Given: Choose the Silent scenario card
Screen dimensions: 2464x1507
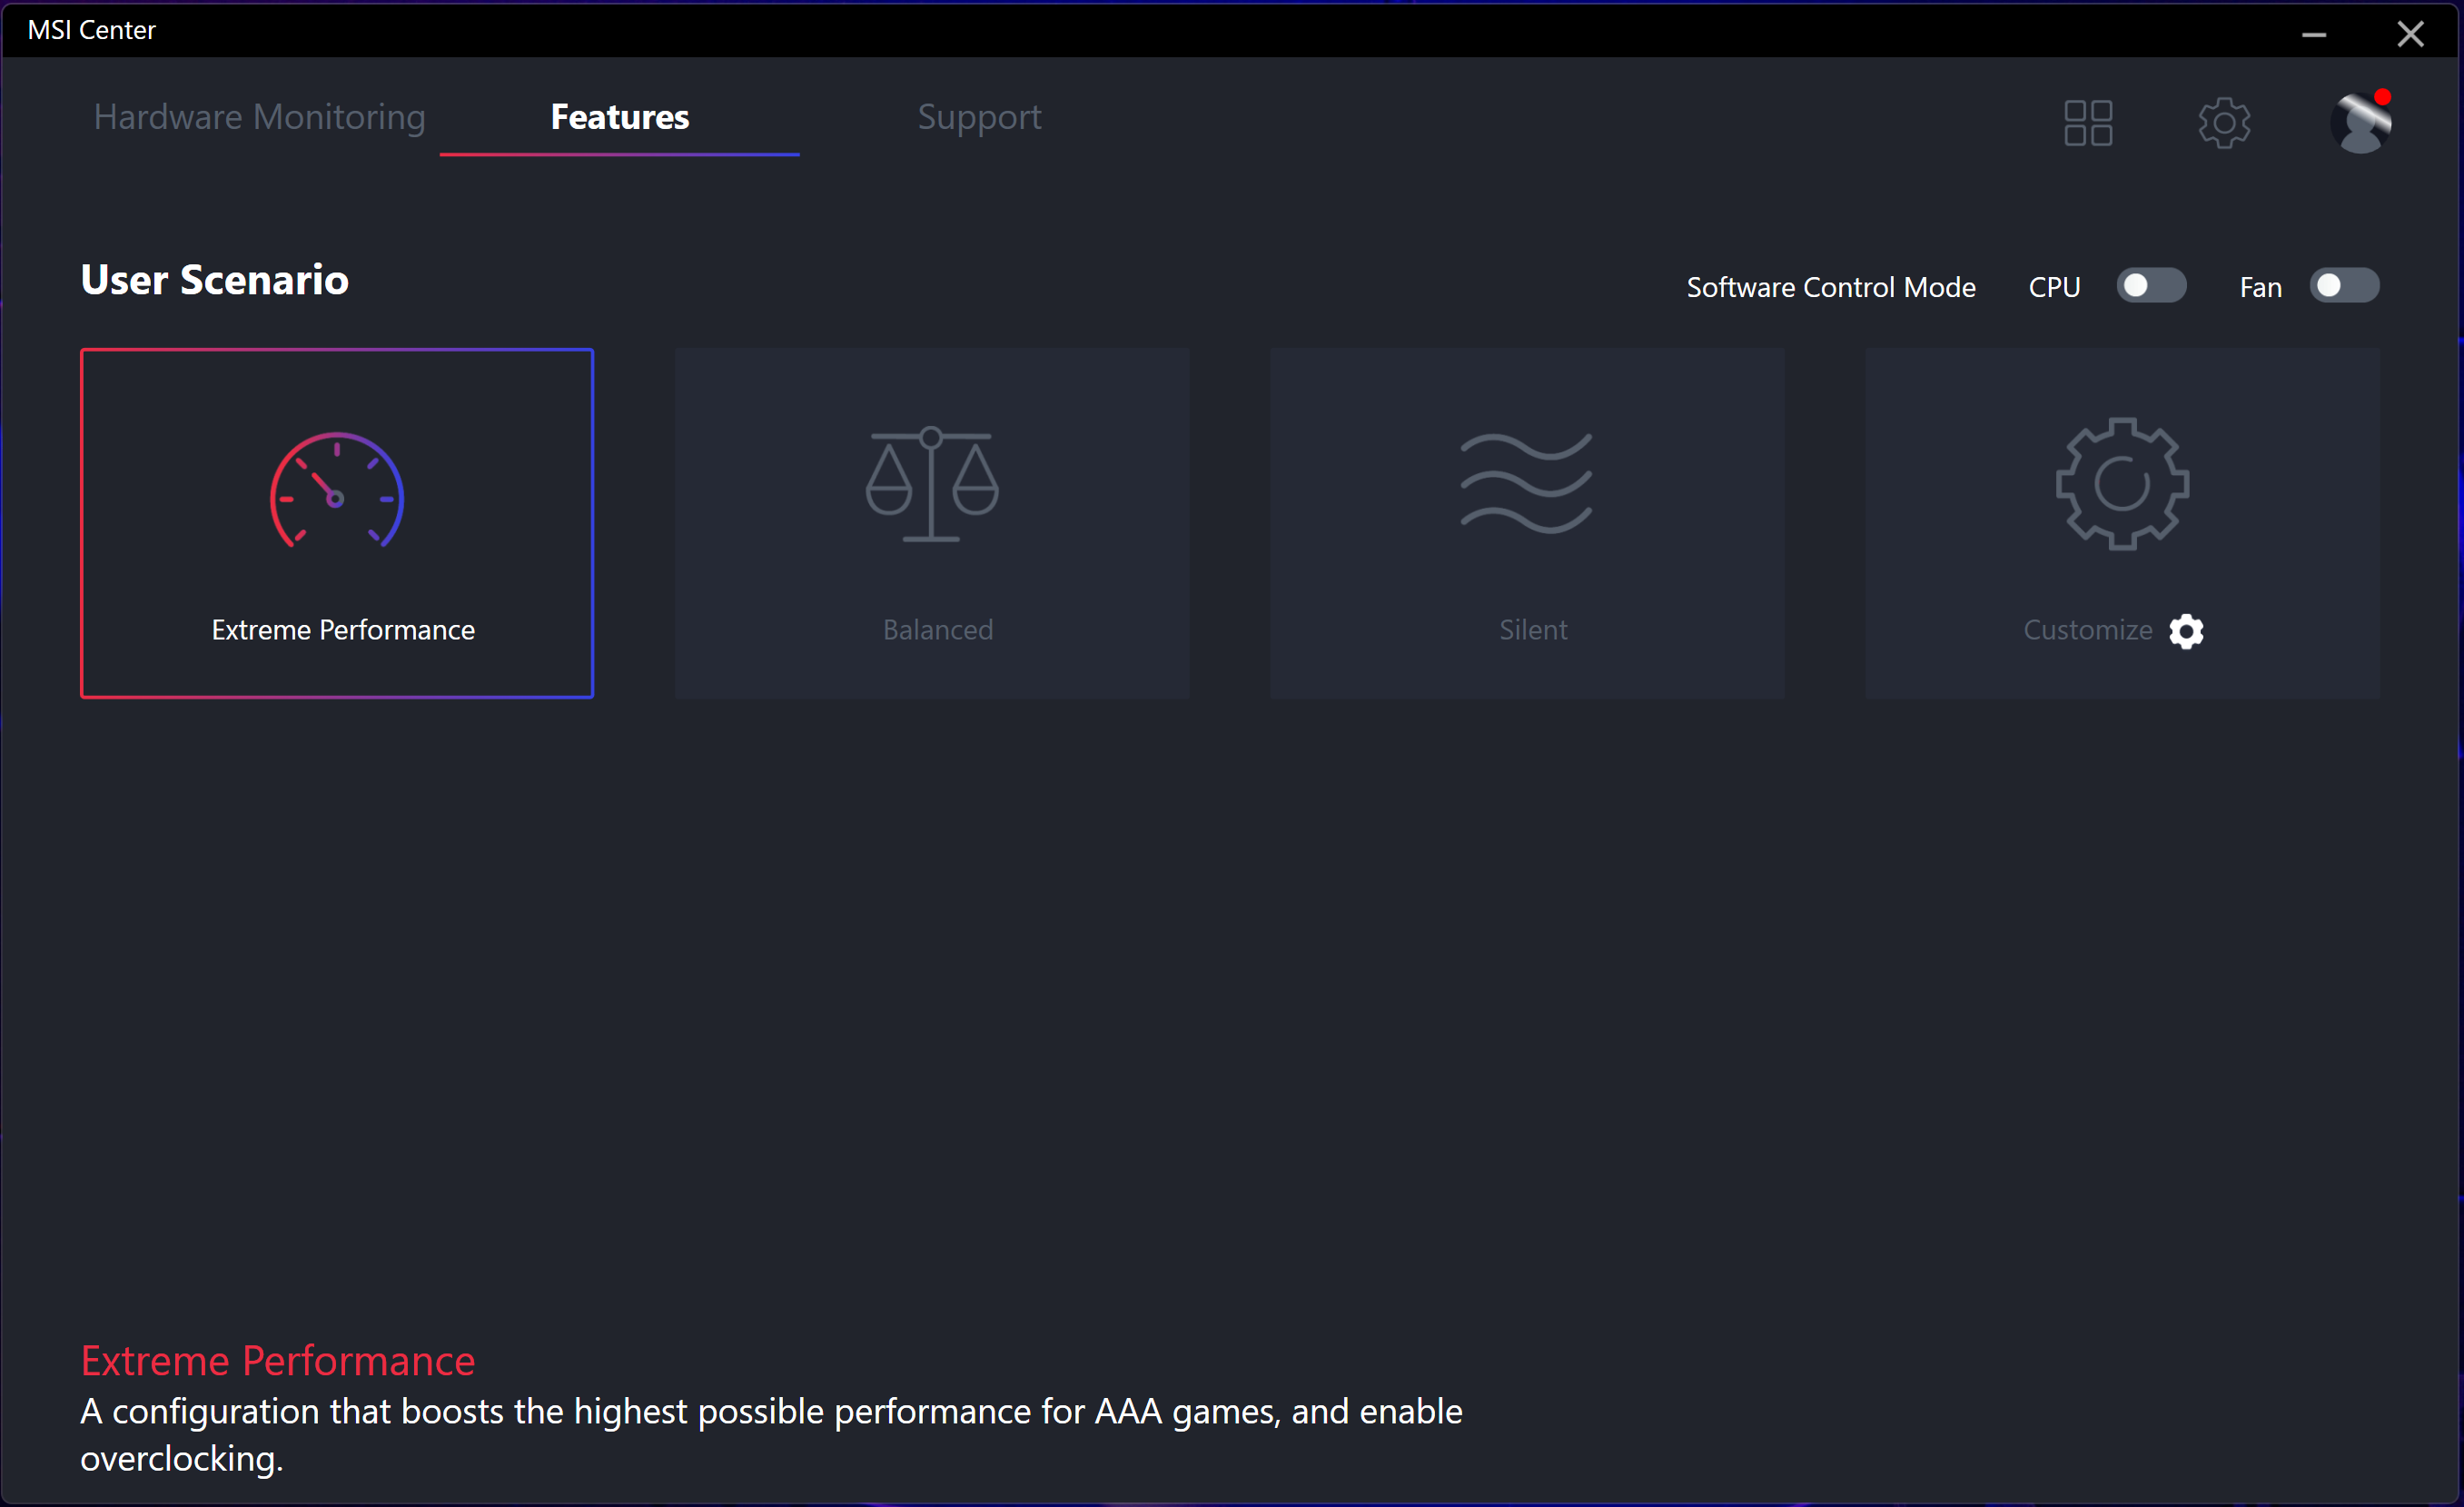Looking at the screenshot, I should click(1527, 523).
